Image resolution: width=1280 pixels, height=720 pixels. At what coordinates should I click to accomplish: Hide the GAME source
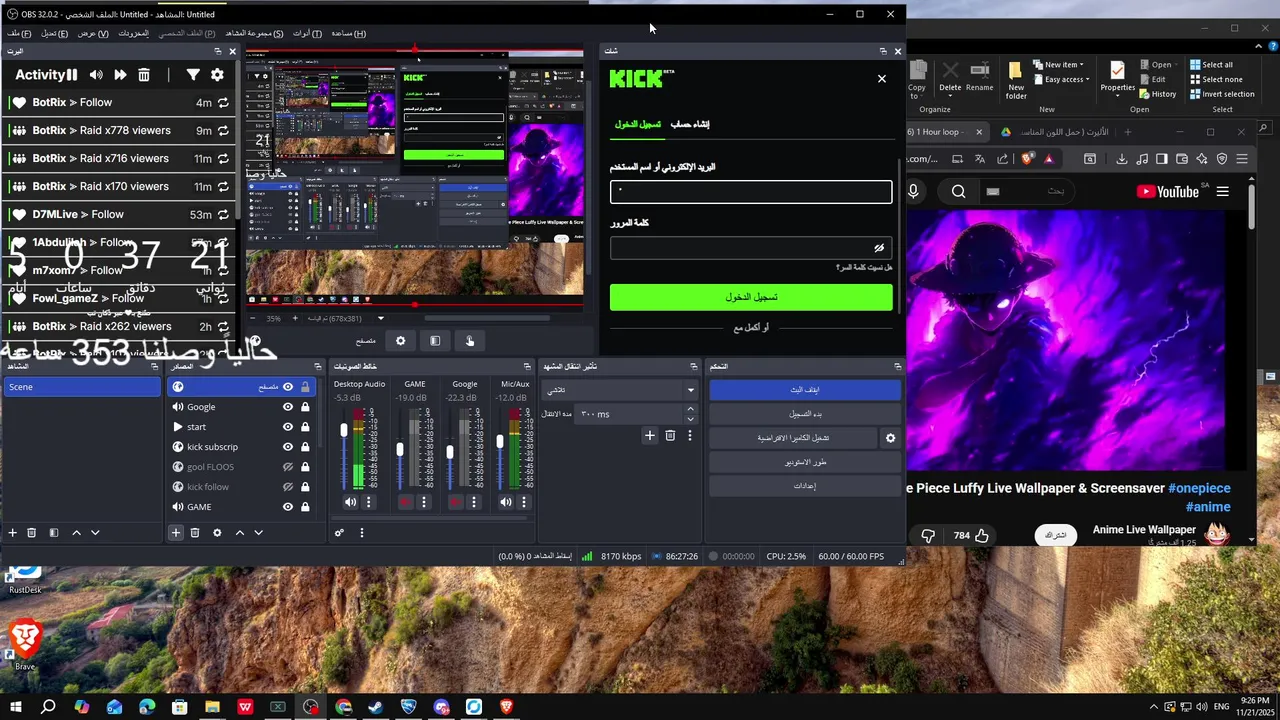pos(288,507)
